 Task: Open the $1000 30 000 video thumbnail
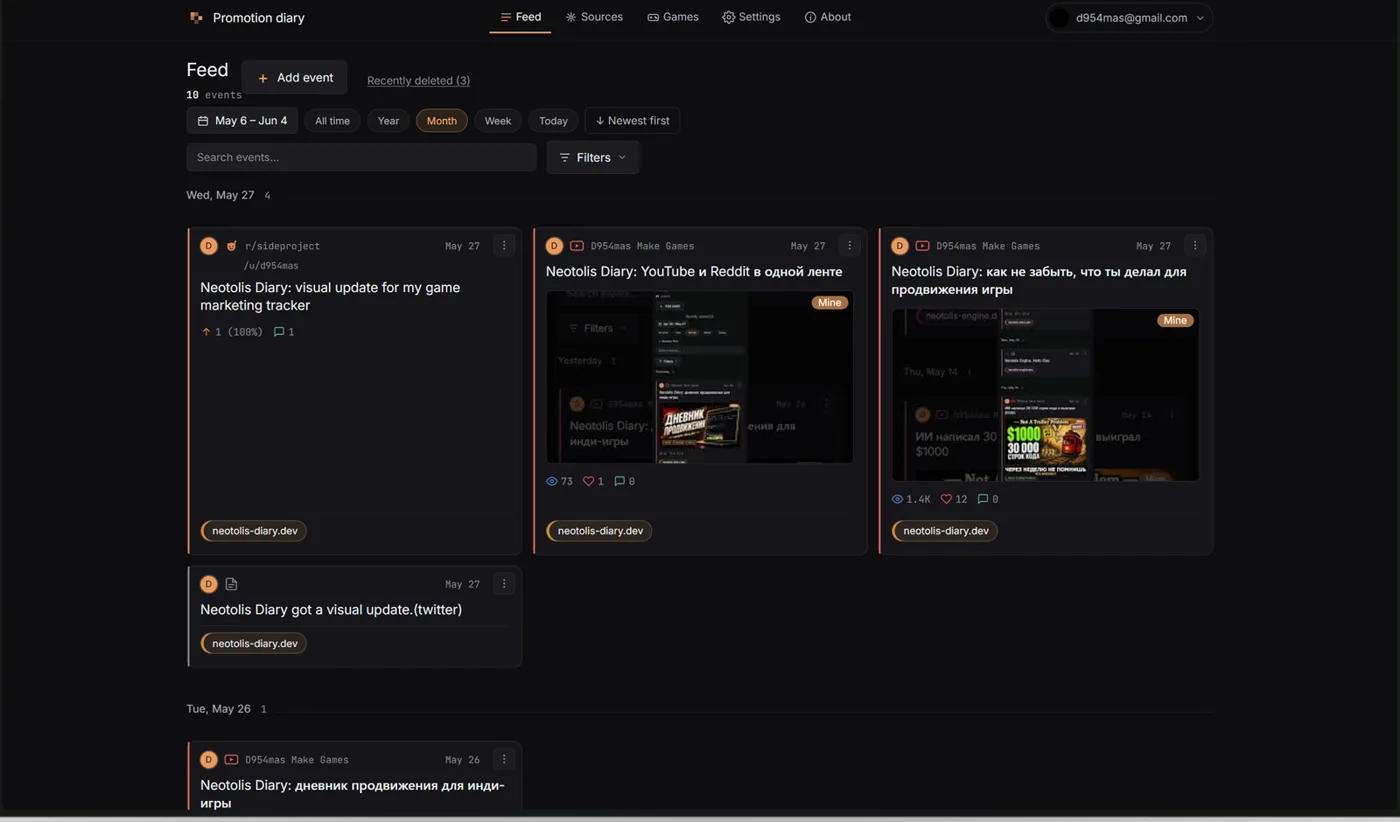coord(1045,395)
